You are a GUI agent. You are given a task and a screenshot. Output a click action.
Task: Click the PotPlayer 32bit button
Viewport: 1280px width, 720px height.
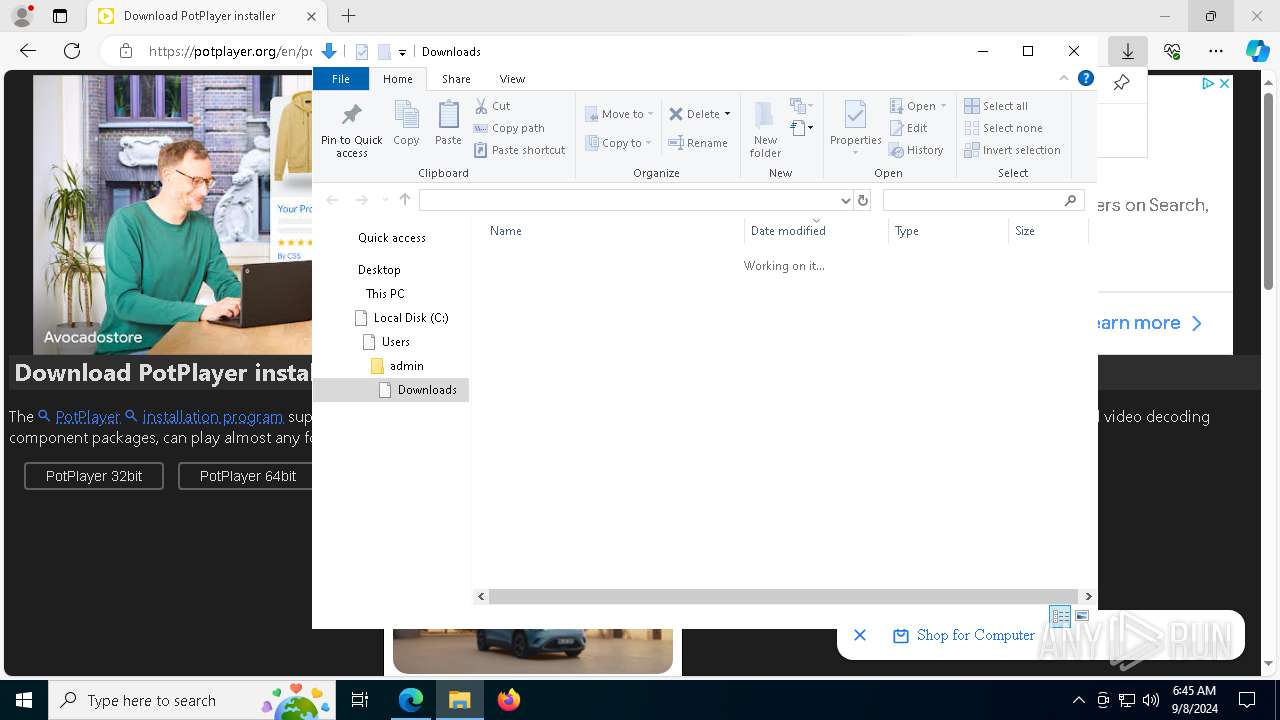coord(94,476)
